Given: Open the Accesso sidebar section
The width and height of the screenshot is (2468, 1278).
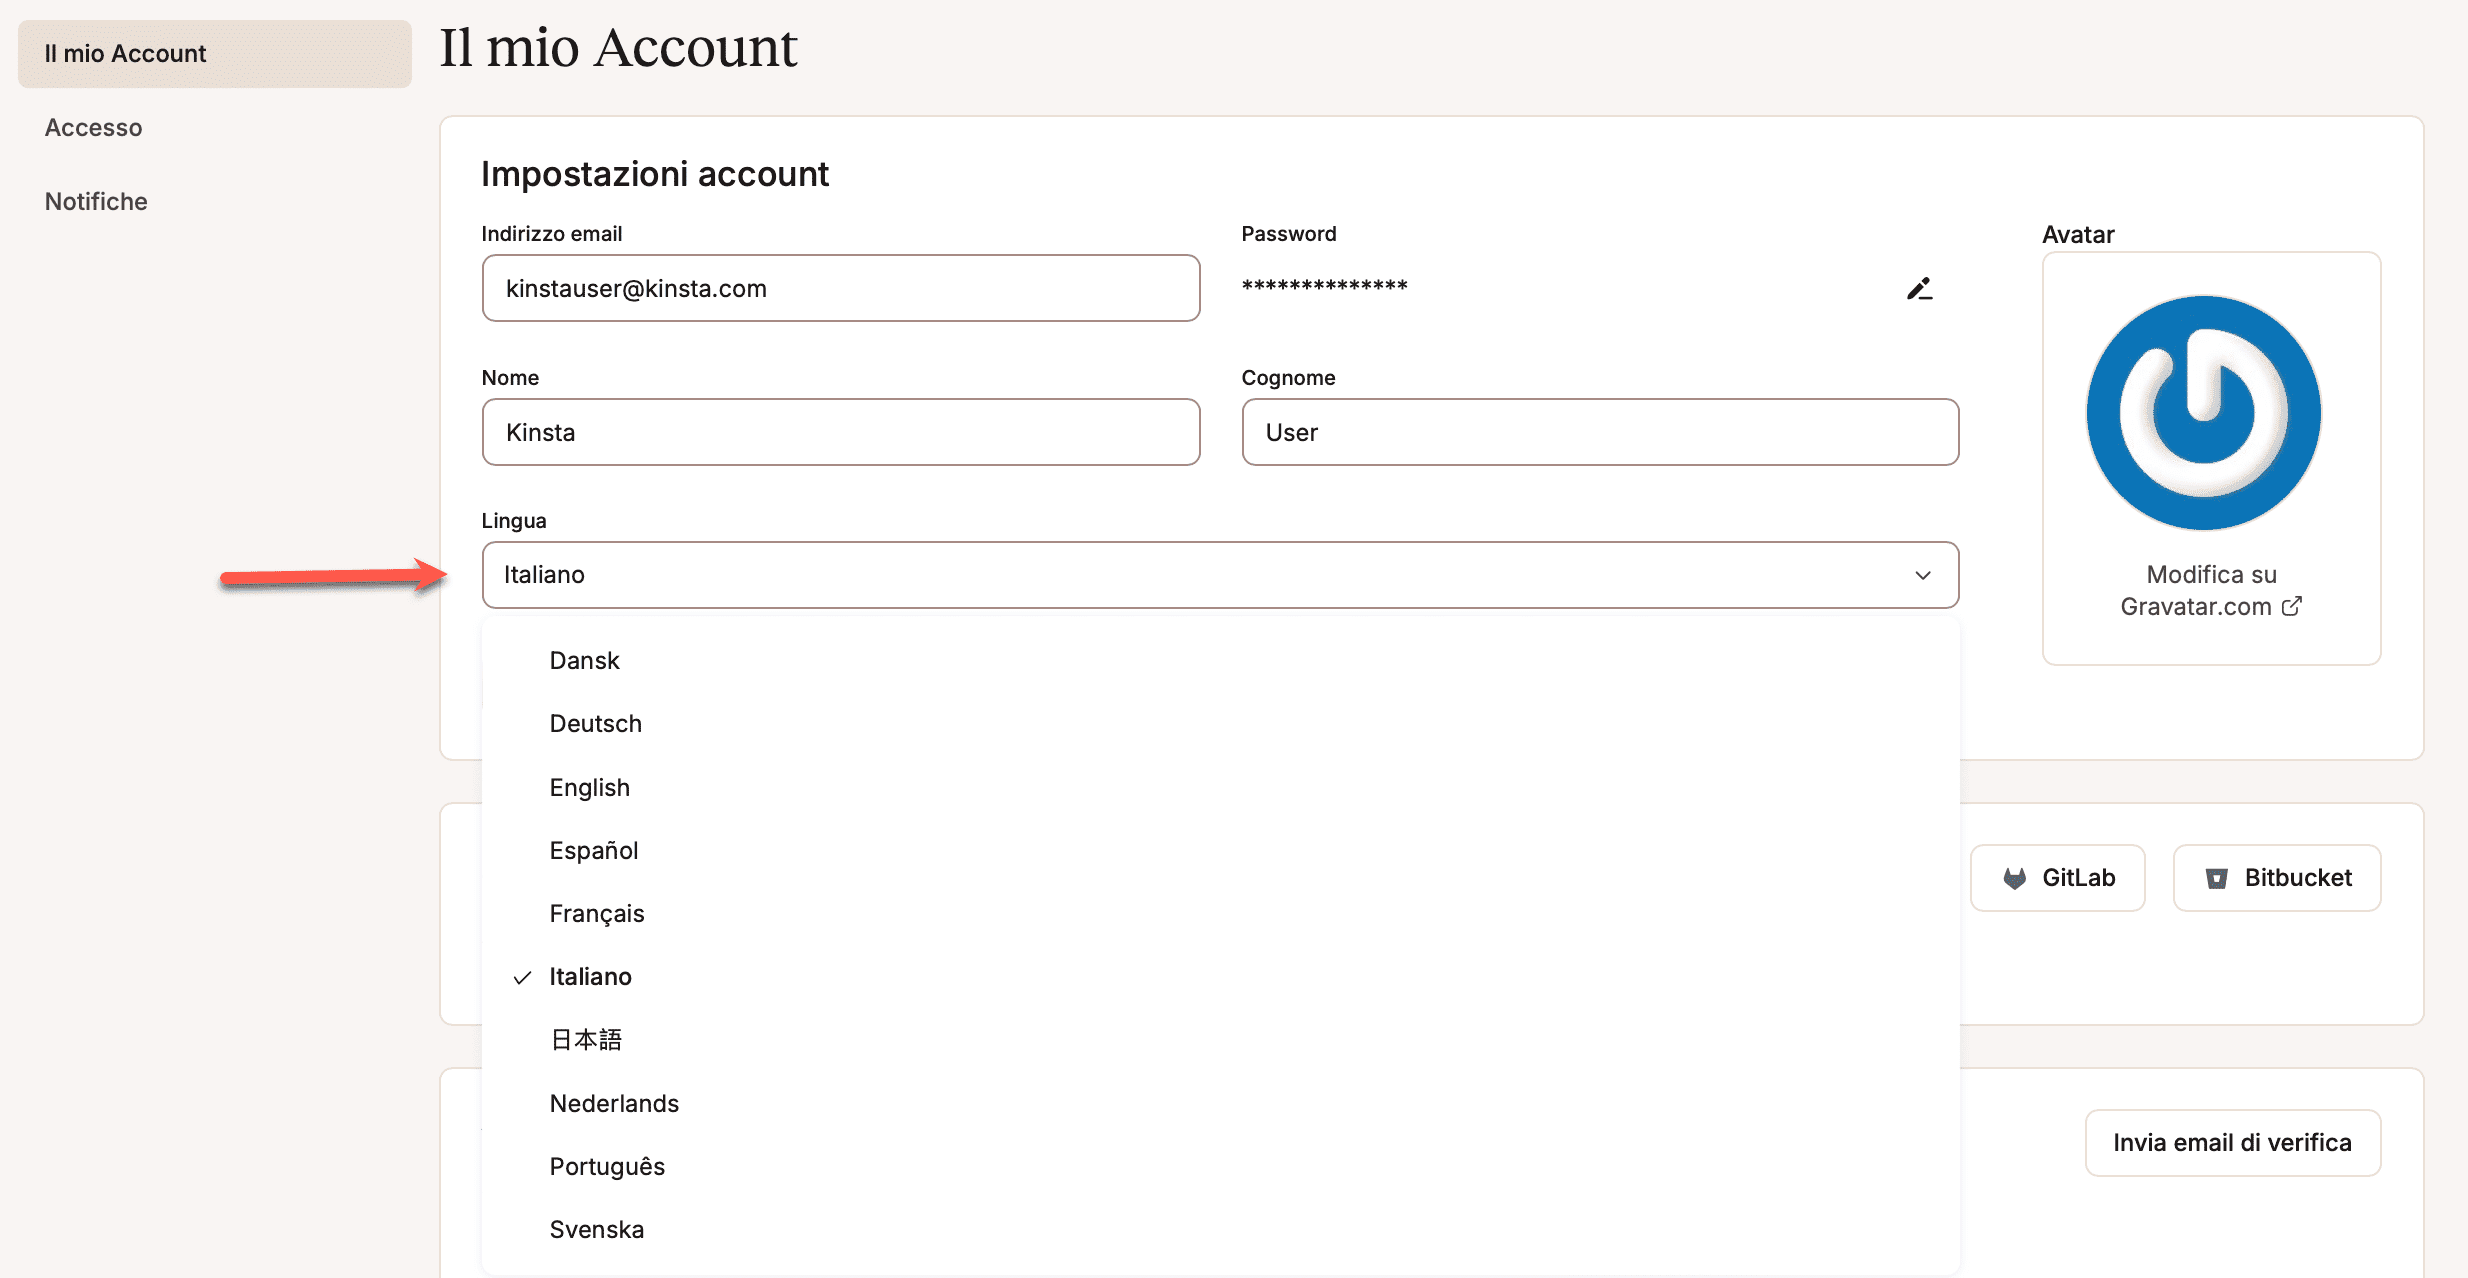Looking at the screenshot, I should tap(94, 128).
